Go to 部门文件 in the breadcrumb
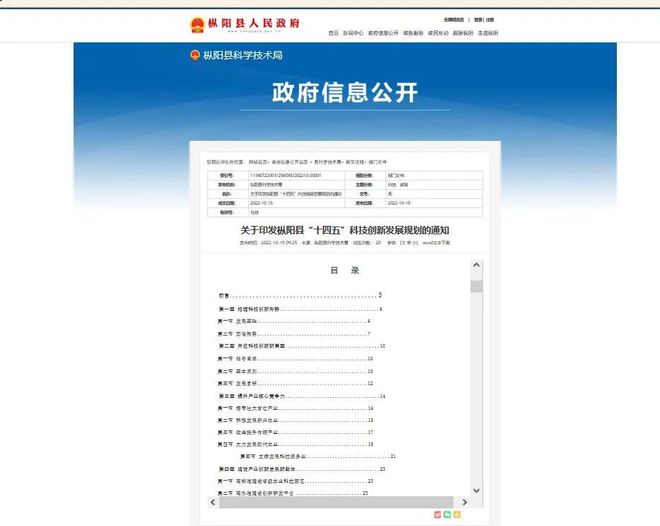The image size is (660, 526). pos(378,162)
